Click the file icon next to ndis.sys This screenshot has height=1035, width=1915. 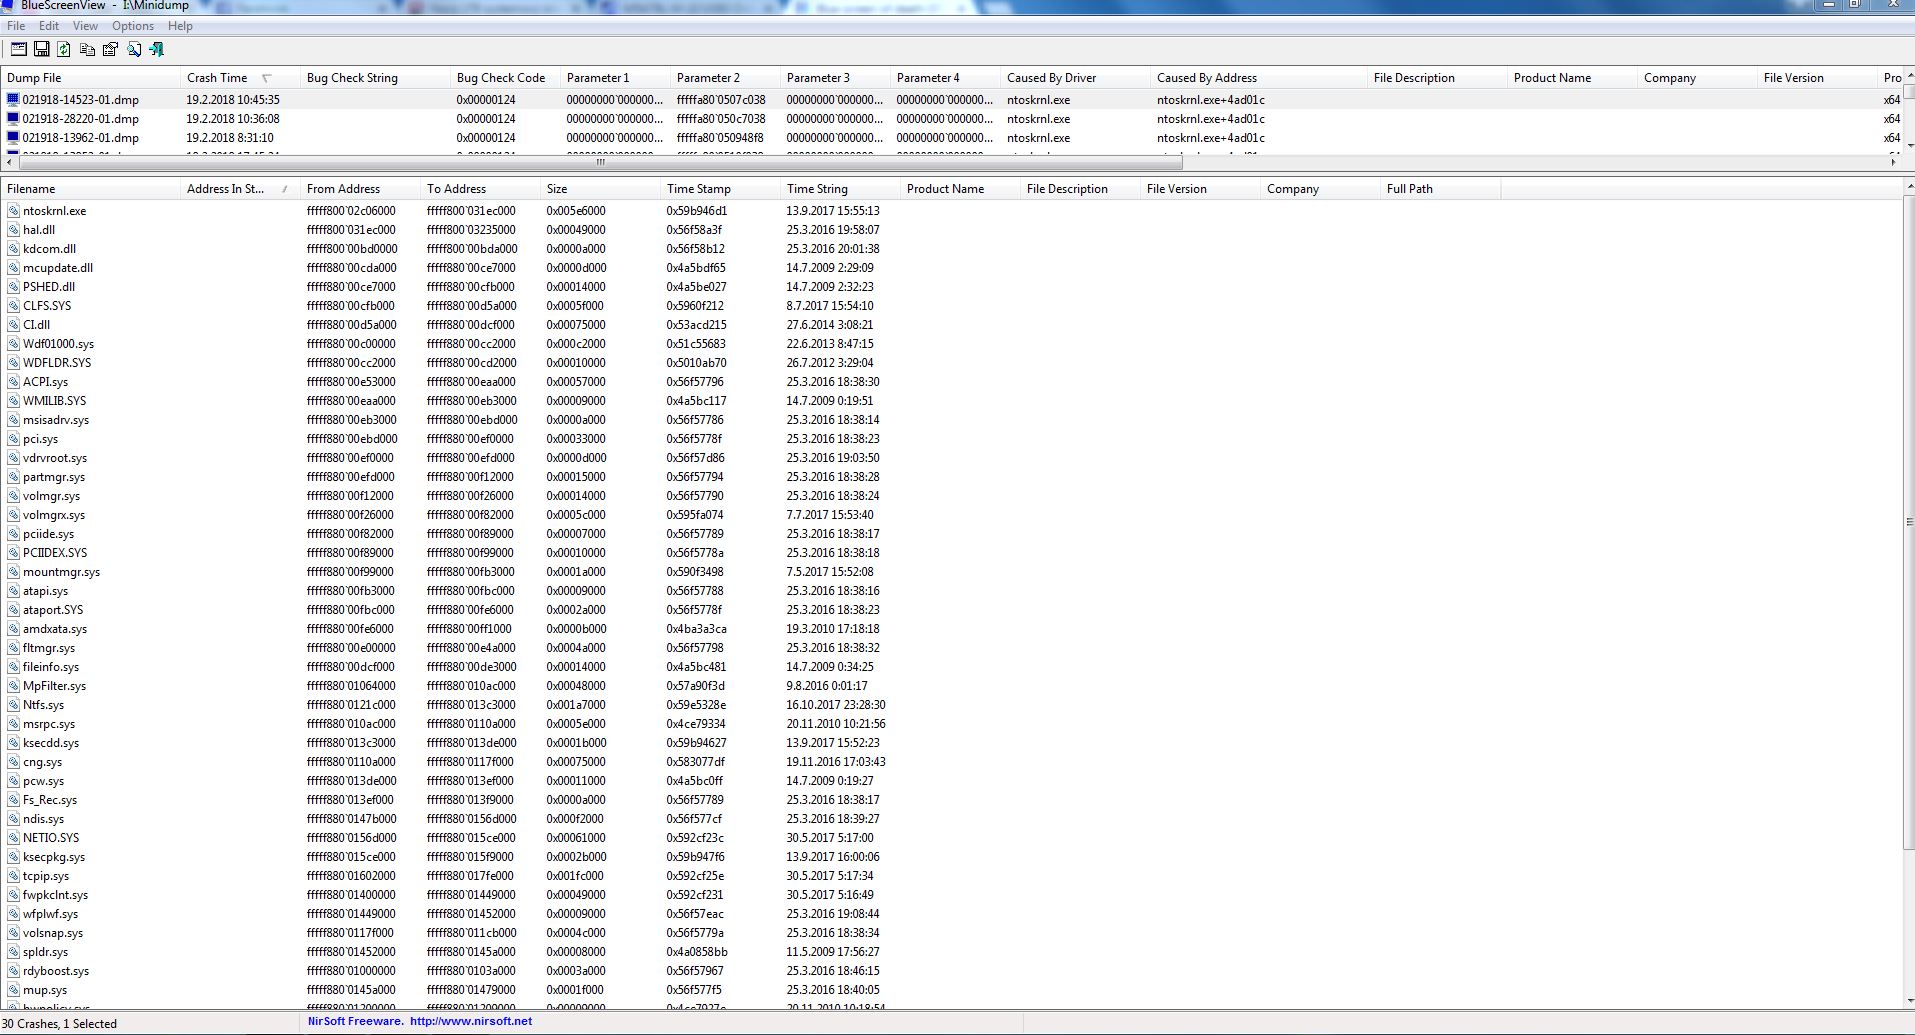13,819
